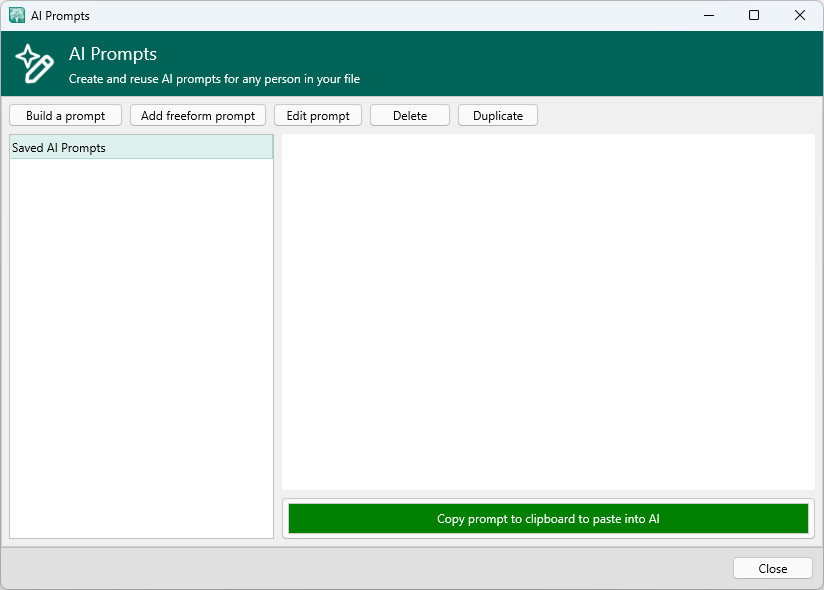Click the 'Create and reuse AI prompts' subtitle
The height and width of the screenshot is (590, 824).
[x=214, y=78]
